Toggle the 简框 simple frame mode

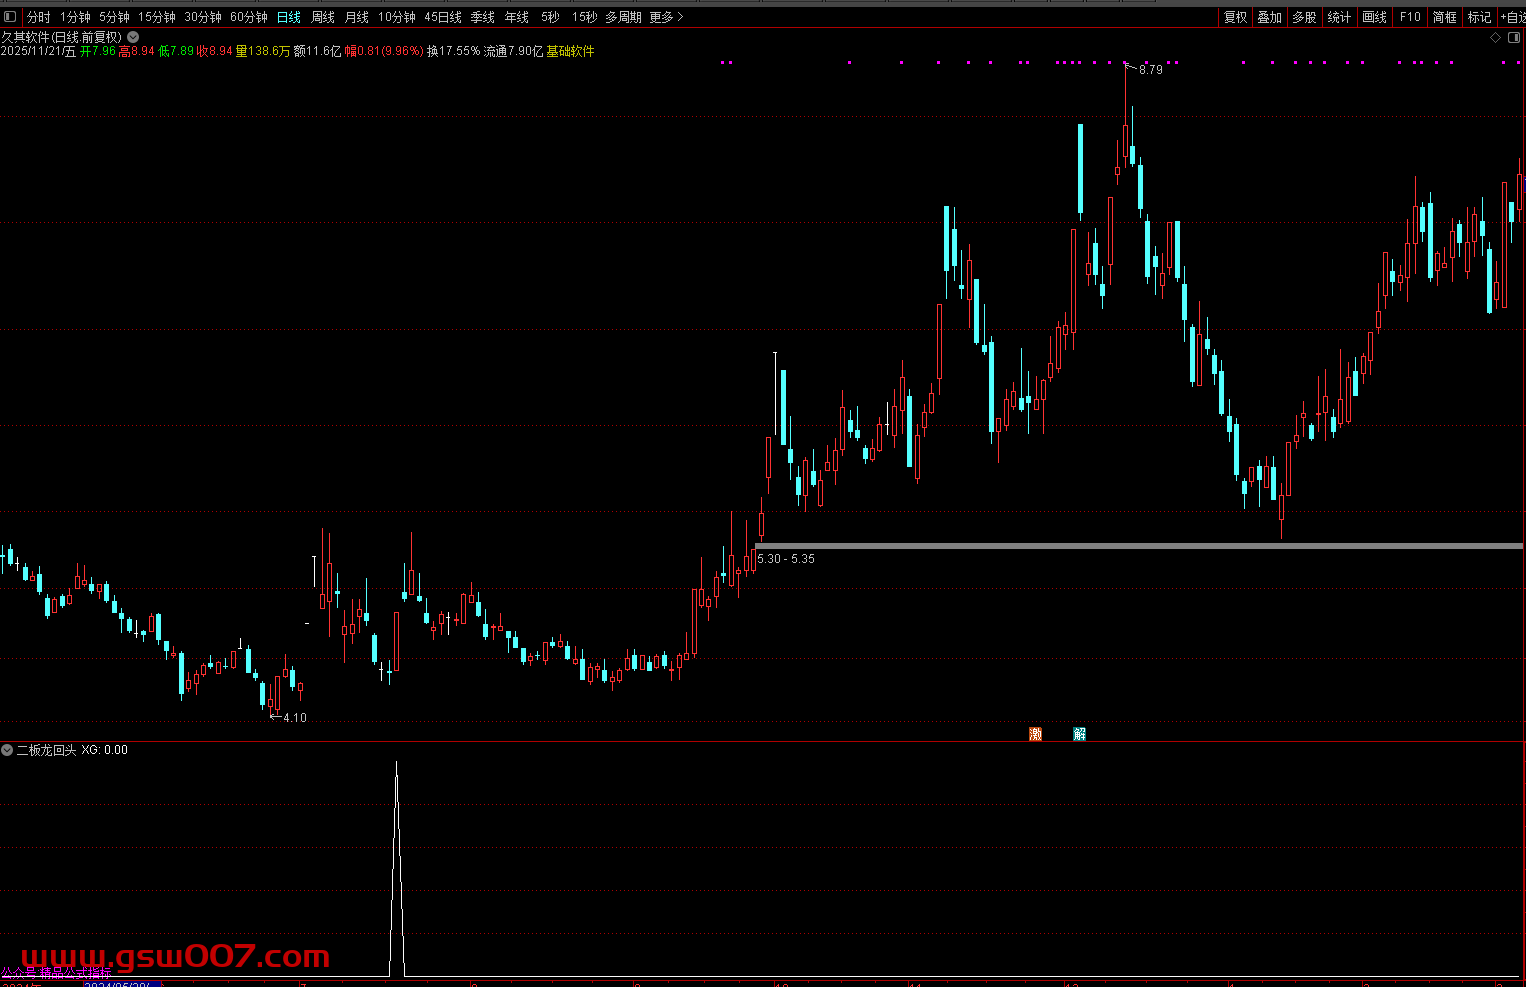click(x=1444, y=17)
